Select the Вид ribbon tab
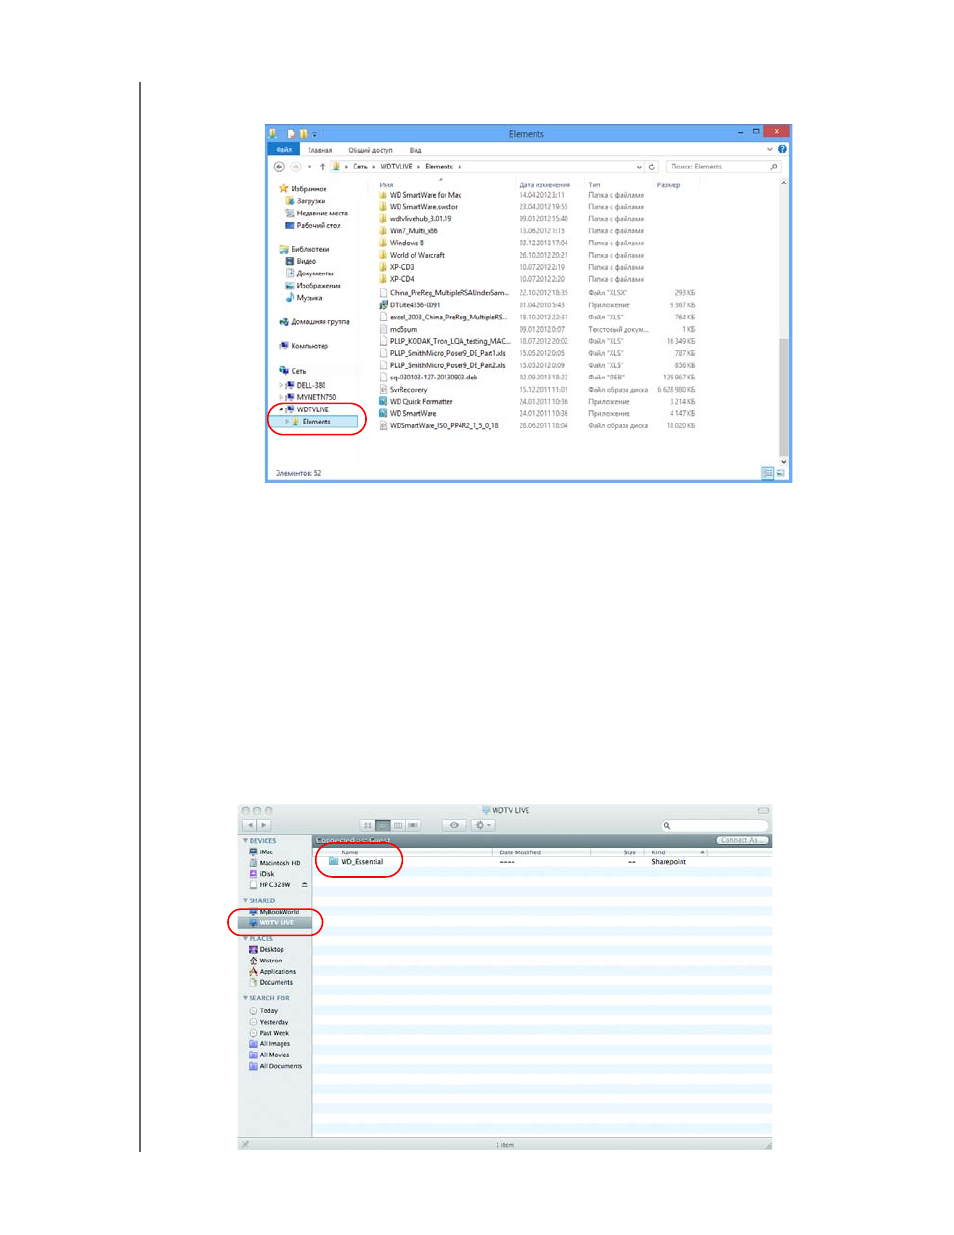The width and height of the screenshot is (954, 1235). pyautogui.click(x=415, y=150)
